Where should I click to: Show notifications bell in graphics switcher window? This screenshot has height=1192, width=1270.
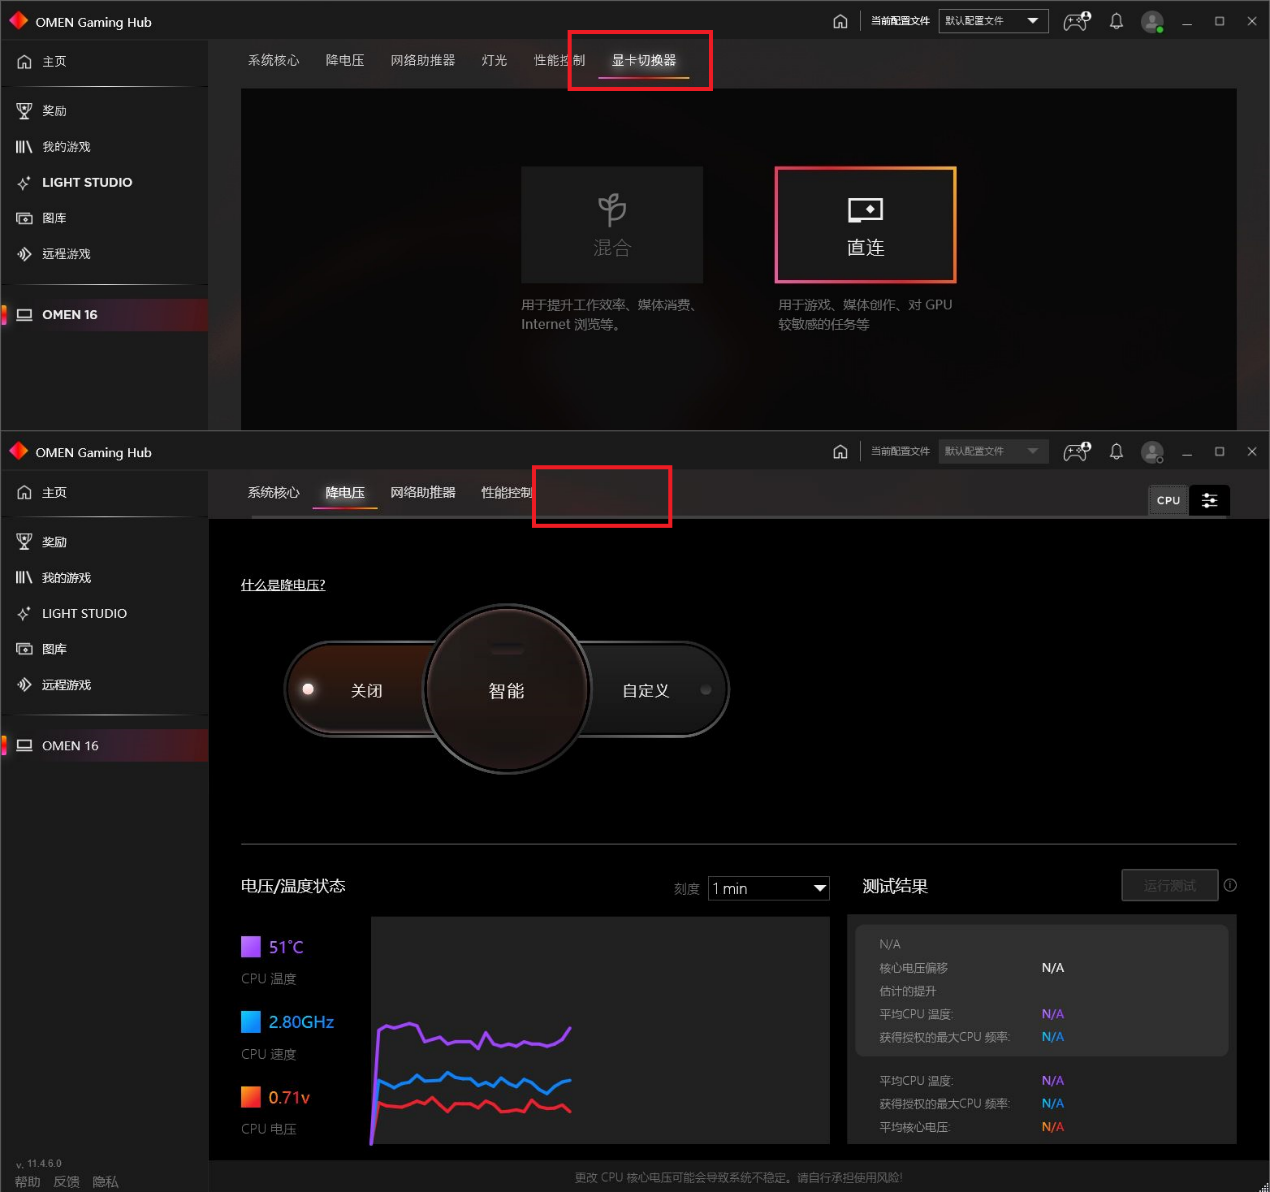click(1116, 21)
